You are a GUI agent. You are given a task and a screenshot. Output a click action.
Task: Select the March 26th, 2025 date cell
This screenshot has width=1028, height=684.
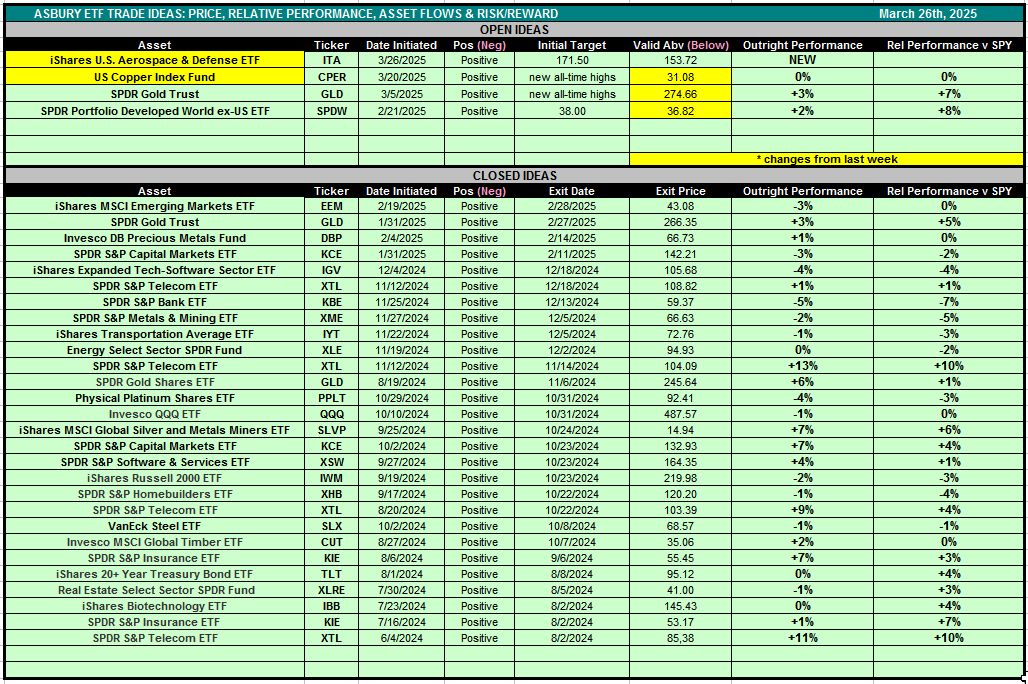(927, 14)
